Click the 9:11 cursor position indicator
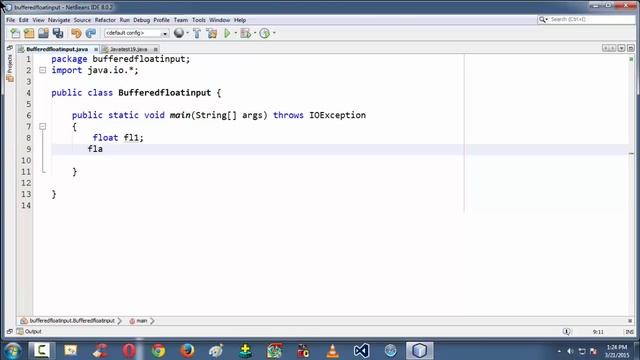Screen dimensions: 640x360 pyautogui.click(x=598, y=332)
